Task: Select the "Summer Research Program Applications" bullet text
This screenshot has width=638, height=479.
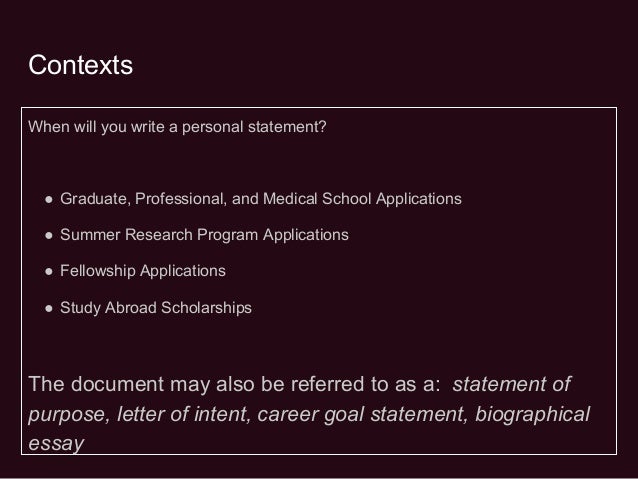Action: [x=204, y=235]
